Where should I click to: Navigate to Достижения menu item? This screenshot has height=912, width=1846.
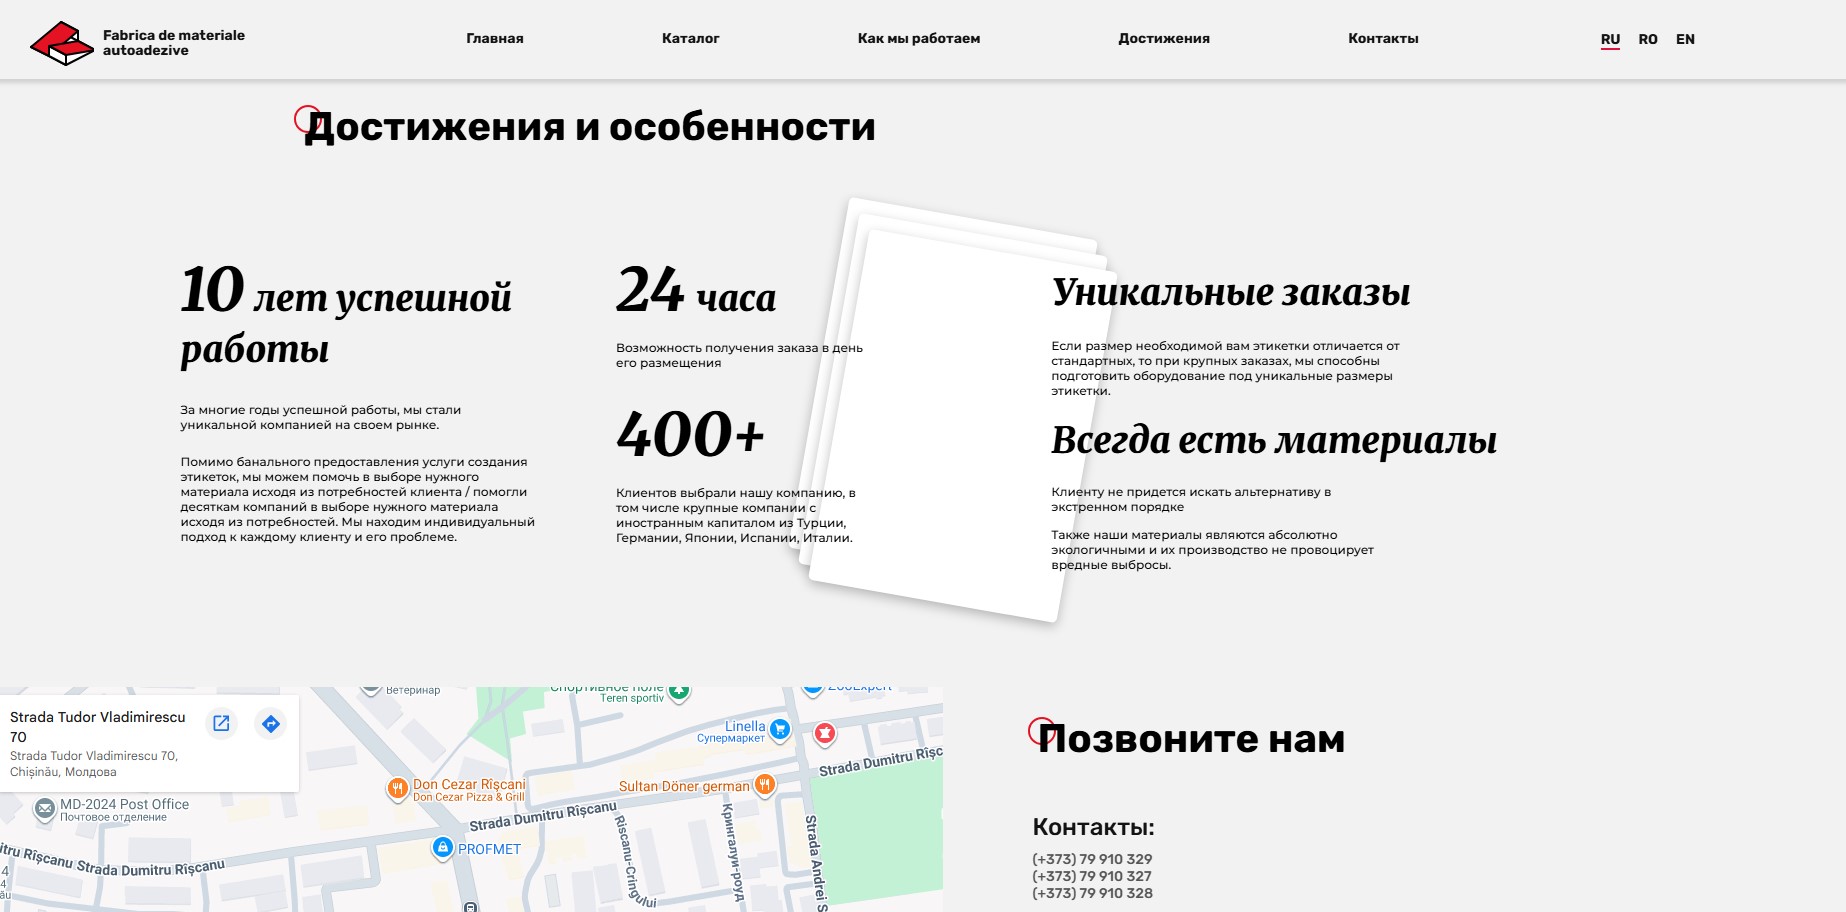[1164, 39]
